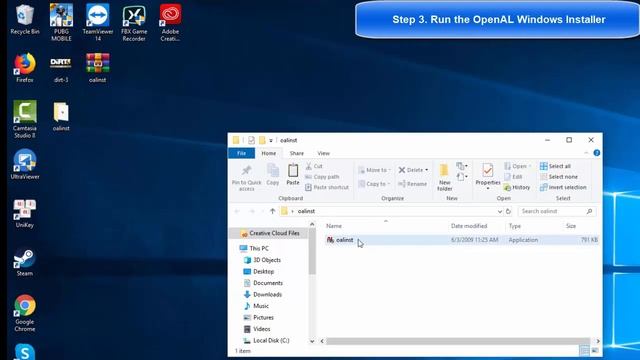Open the Easy access dropdown
This screenshot has width=640, height=360.
462,177
